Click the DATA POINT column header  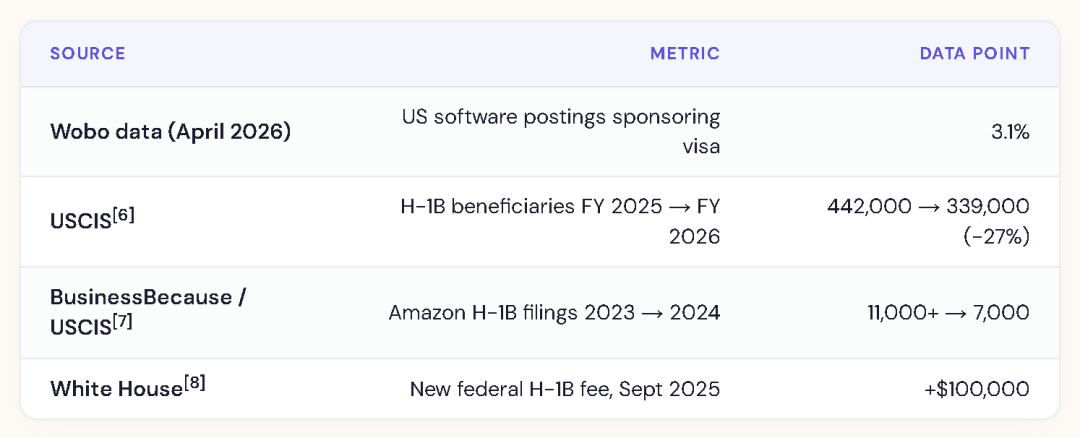(x=975, y=54)
